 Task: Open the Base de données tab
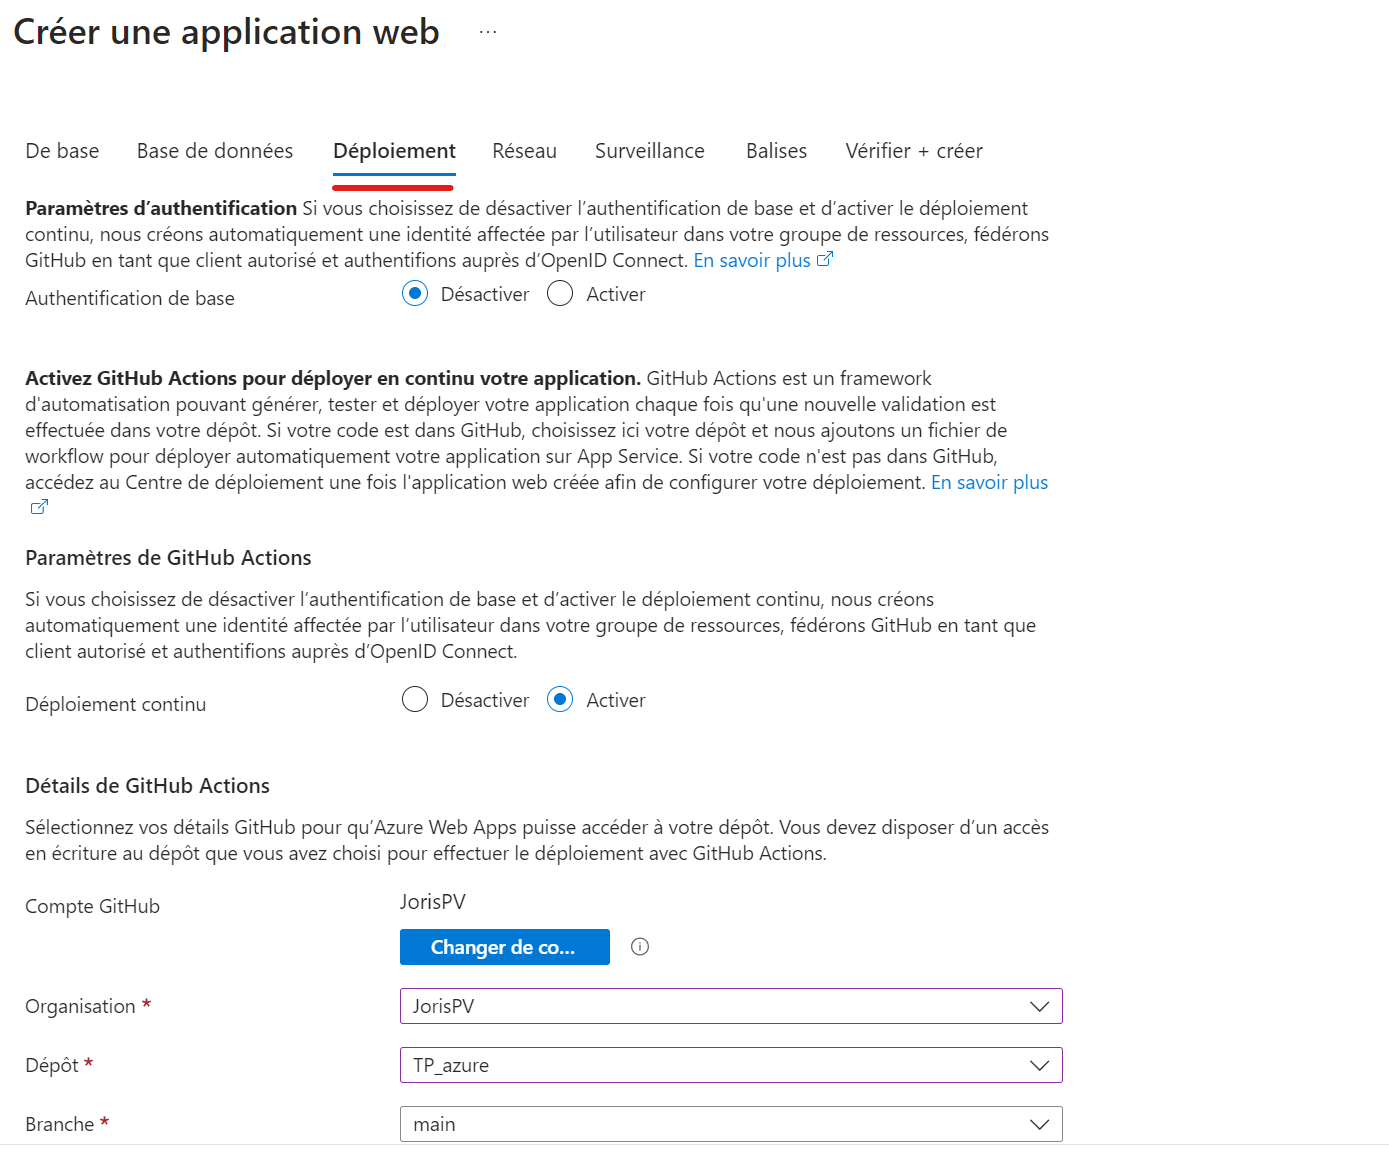(x=215, y=151)
